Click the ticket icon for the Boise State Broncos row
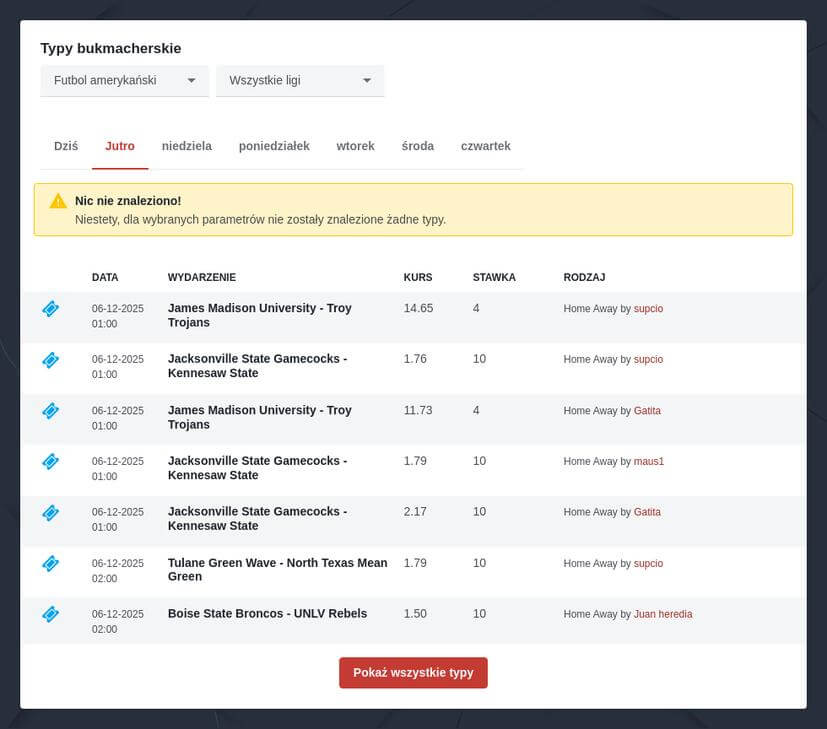The width and height of the screenshot is (827, 729). pyautogui.click(x=51, y=614)
